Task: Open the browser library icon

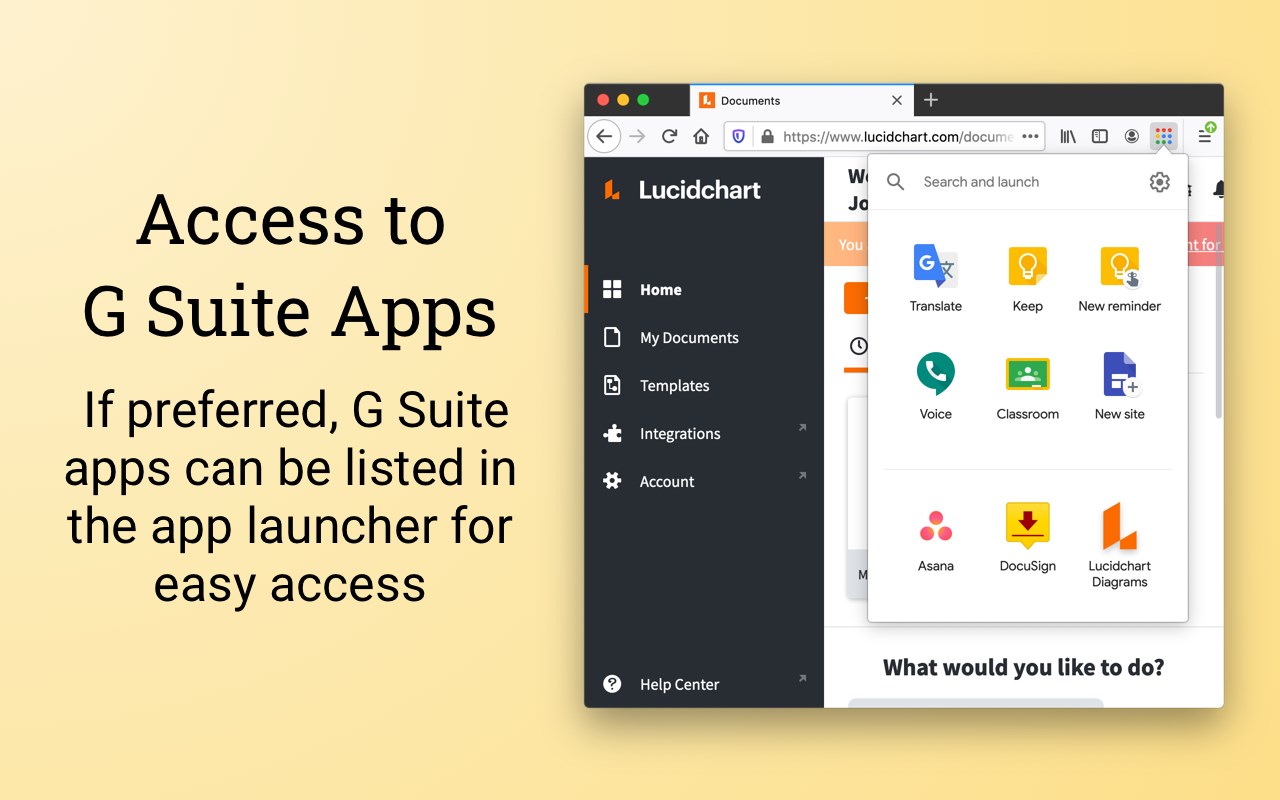Action: point(1068,136)
